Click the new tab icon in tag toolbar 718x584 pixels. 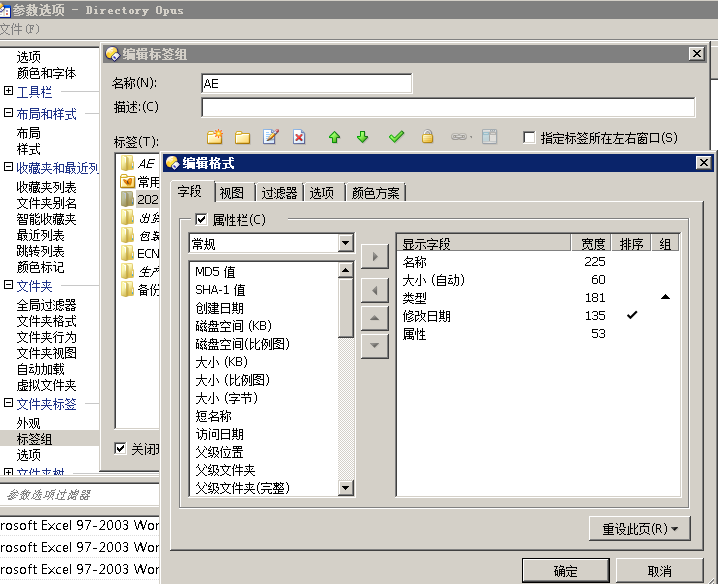pyautogui.click(x=214, y=137)
